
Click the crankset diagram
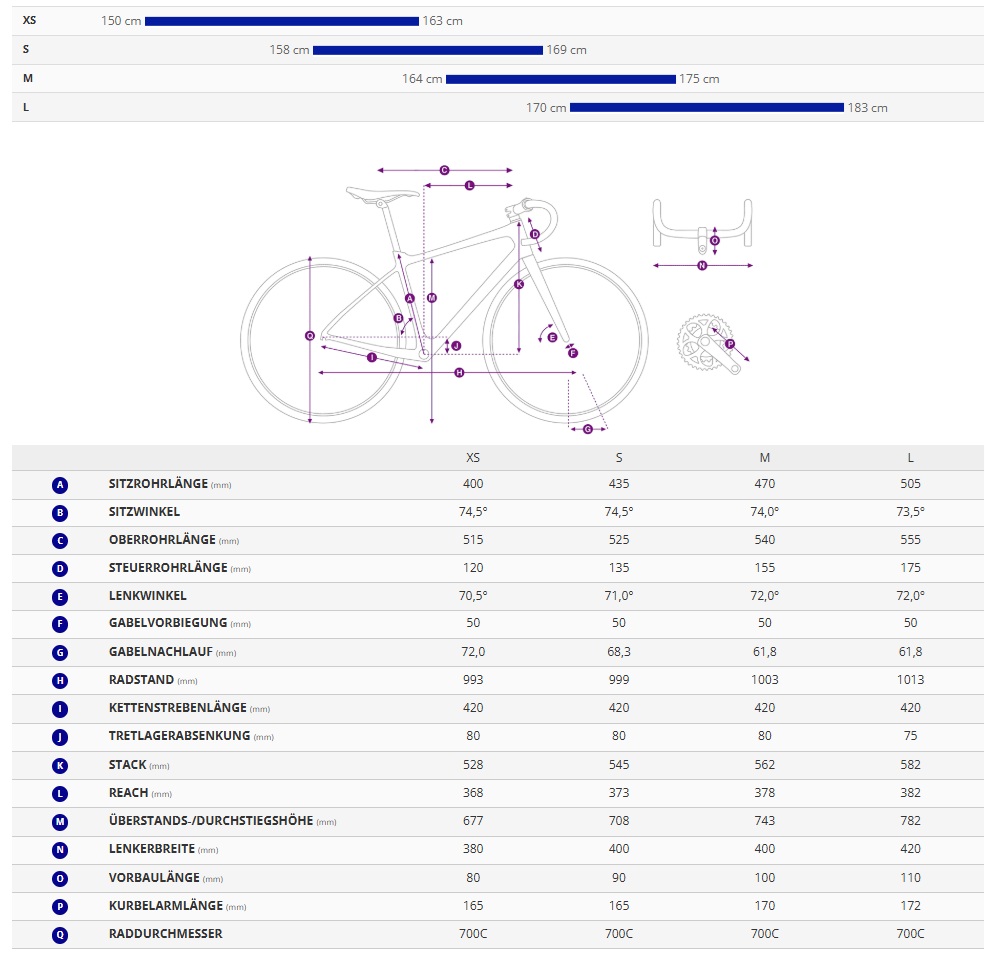[709, 346]
